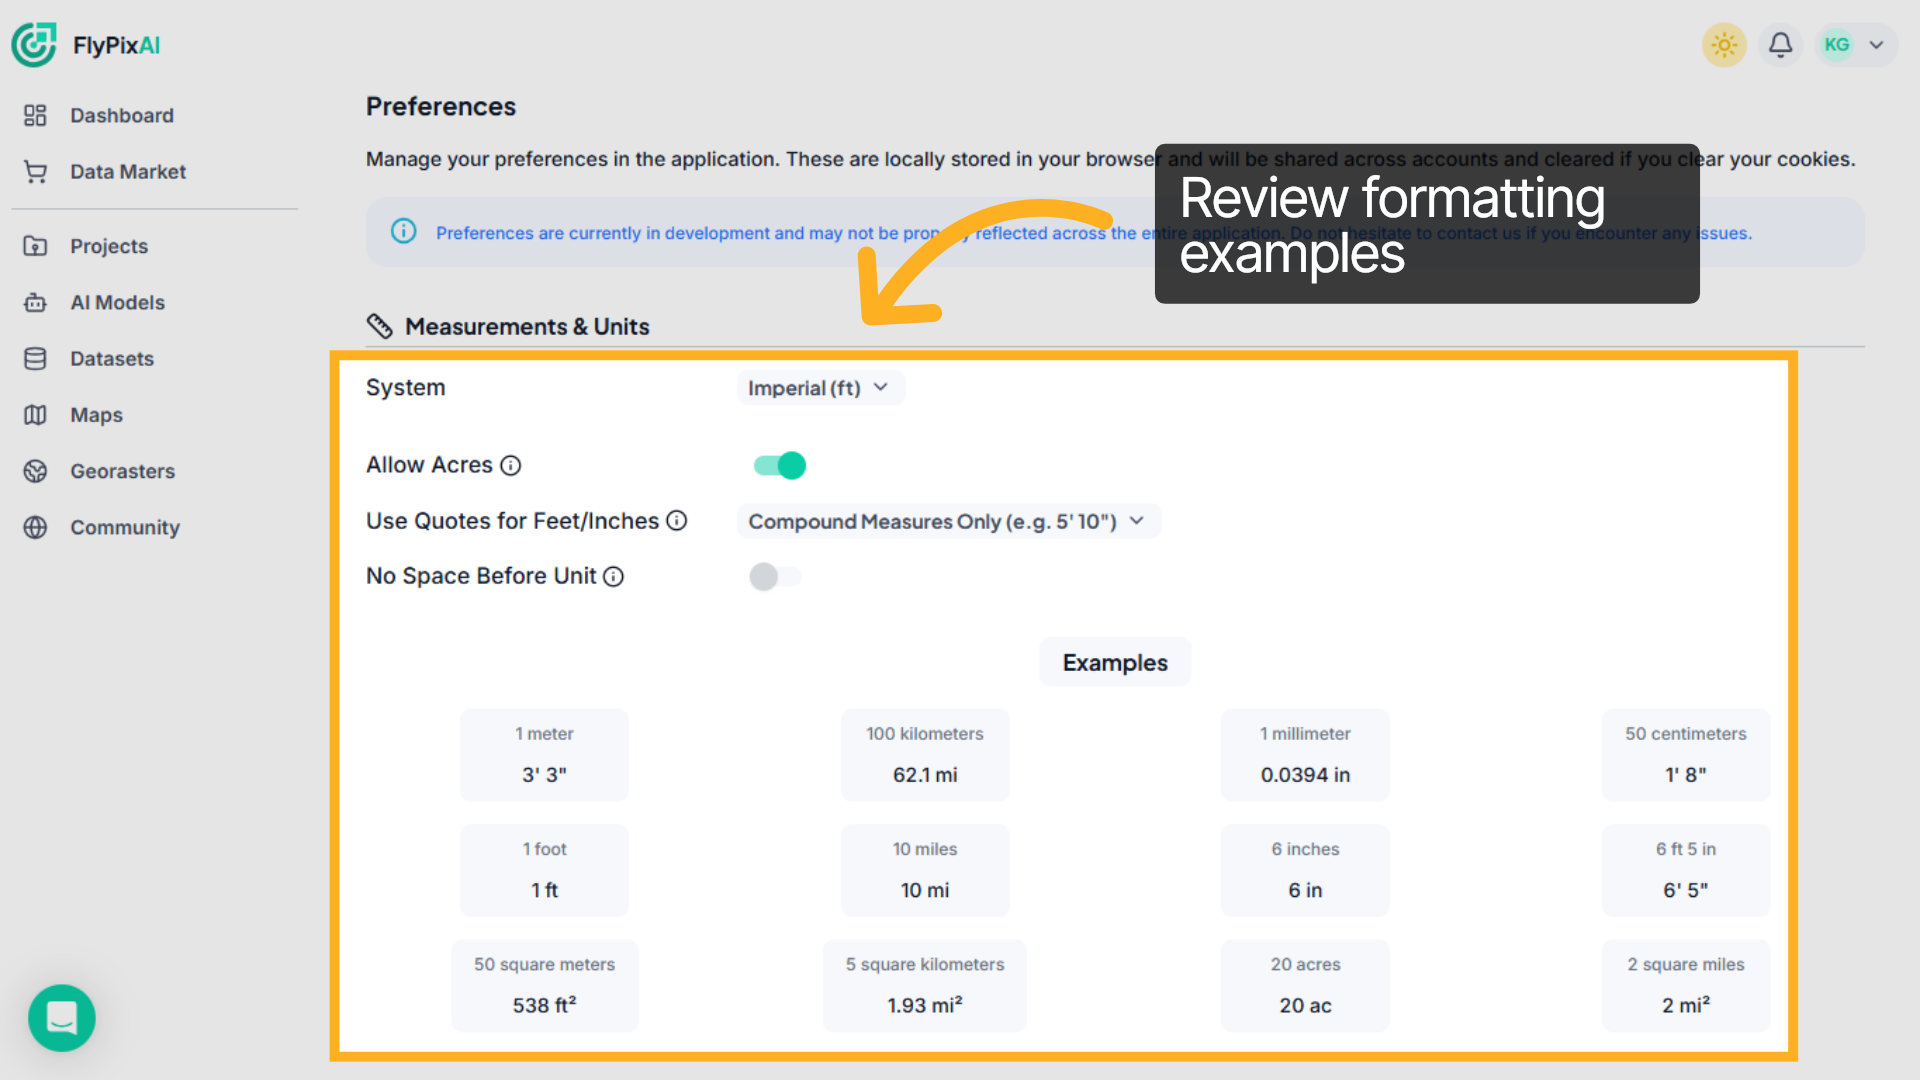Click No Space Before Unit info icon

click(x=614, y=577)
